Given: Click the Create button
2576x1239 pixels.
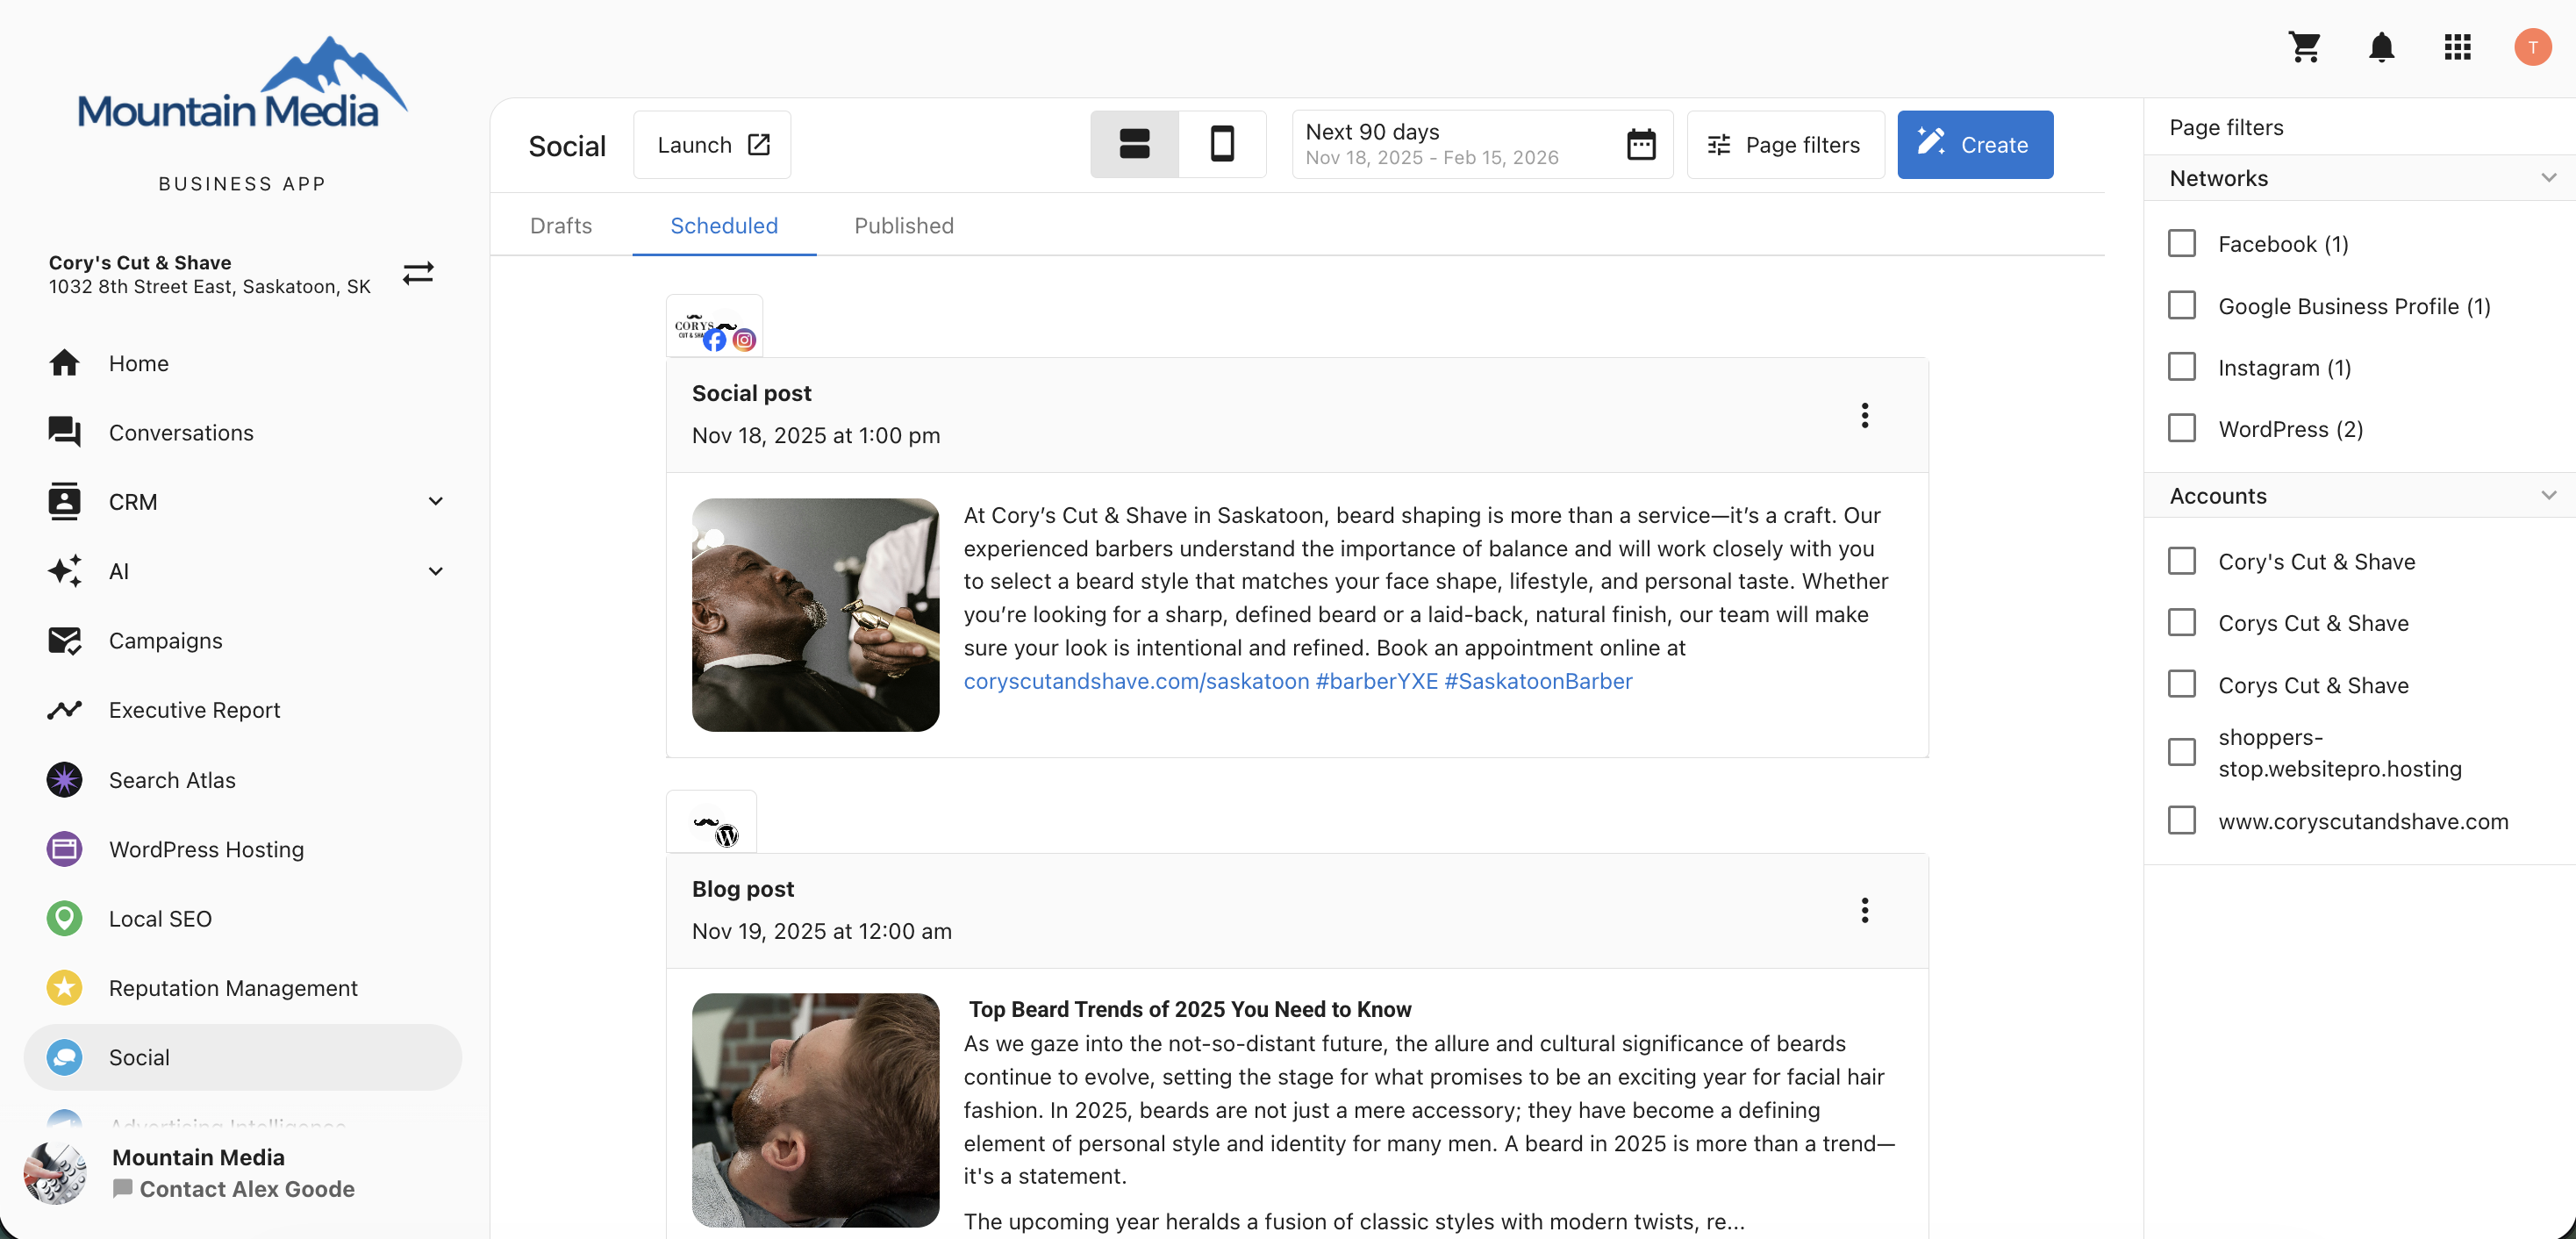Looking at the screenshot, I should pos(1975,144).
